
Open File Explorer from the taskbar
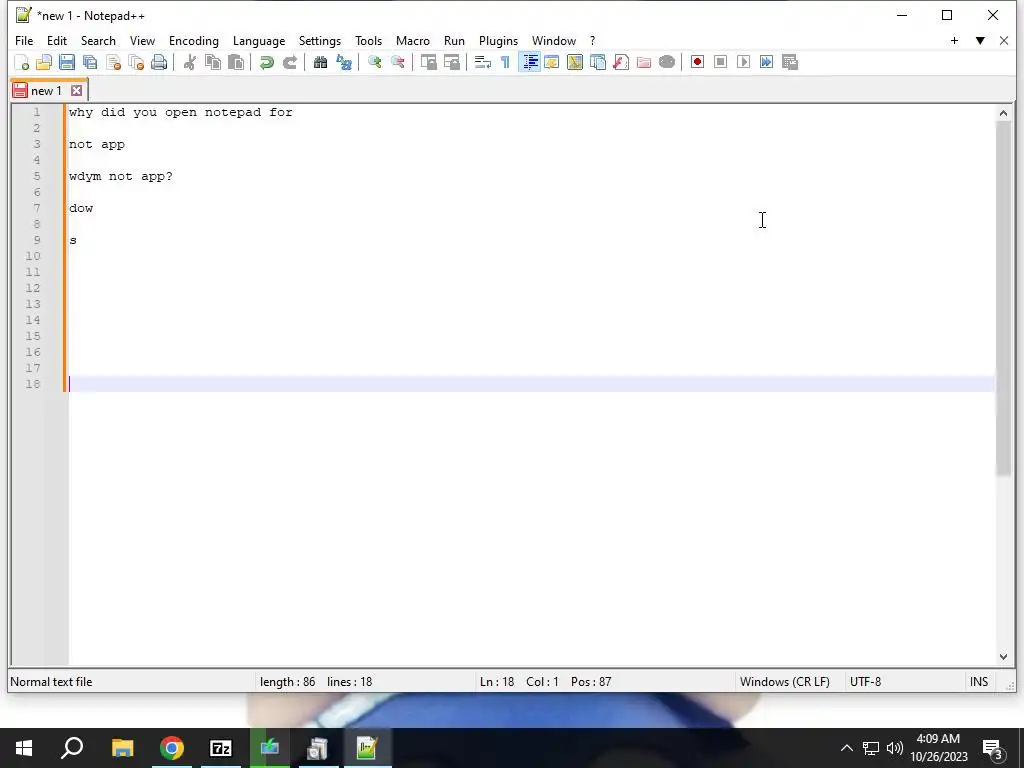coord(122,748)
